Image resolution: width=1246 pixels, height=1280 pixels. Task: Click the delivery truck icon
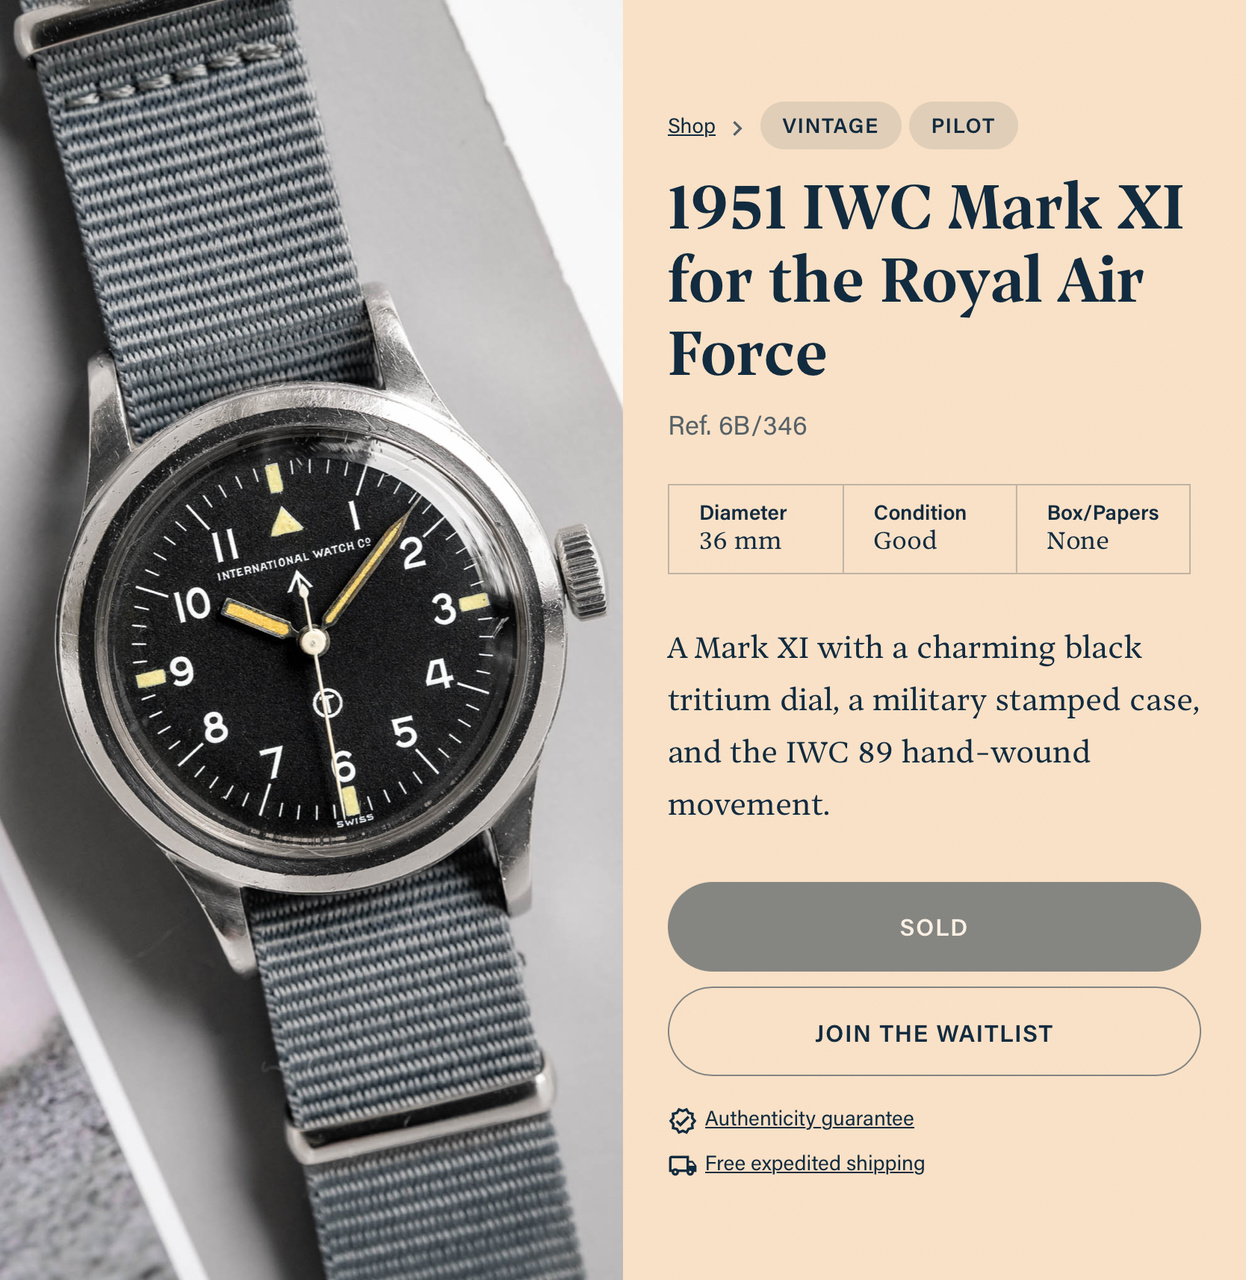point(682,1165)
